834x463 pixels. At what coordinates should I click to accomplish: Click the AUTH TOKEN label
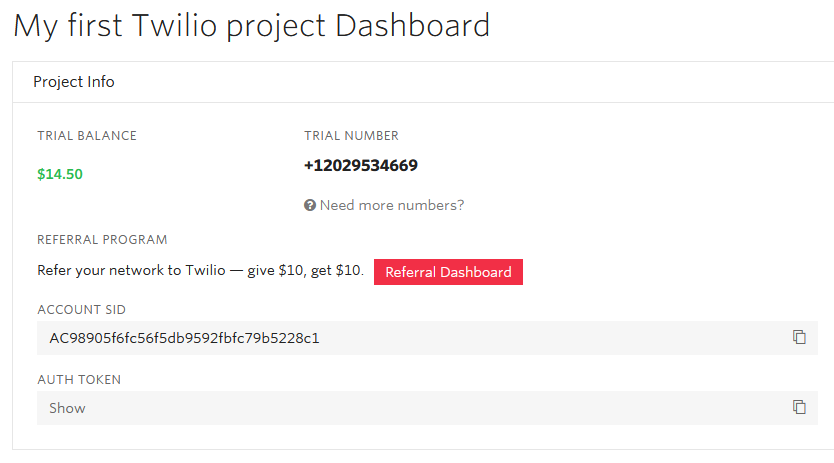click(x=79, y=380)
